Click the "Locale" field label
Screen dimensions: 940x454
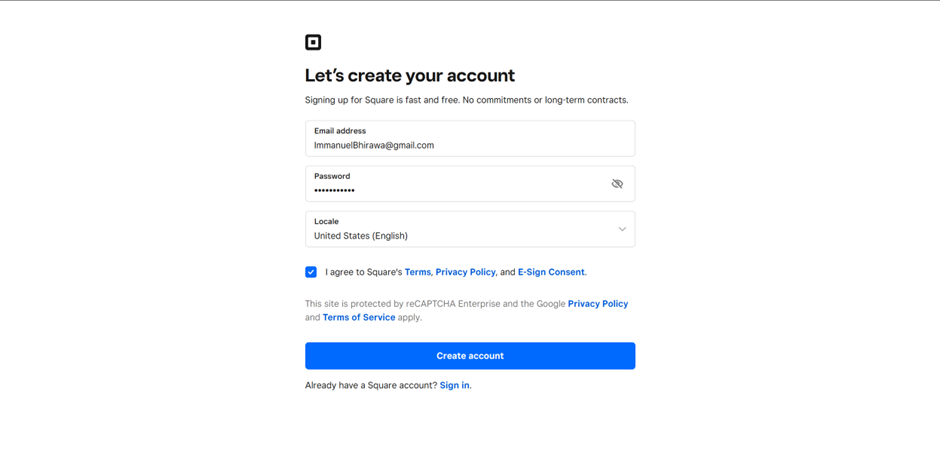click(326, 221)
